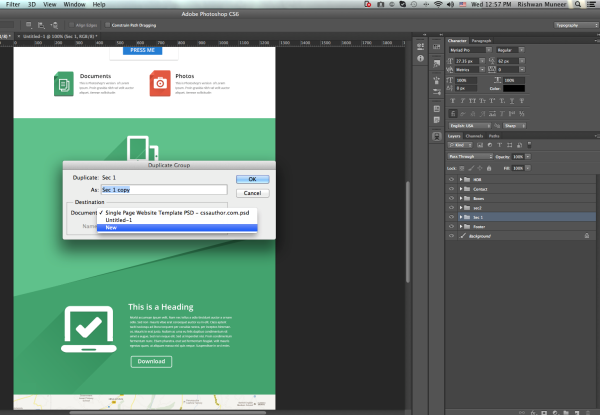Open path operations icon in options bar
Screen dimensions: 600x415
[29, 25]
